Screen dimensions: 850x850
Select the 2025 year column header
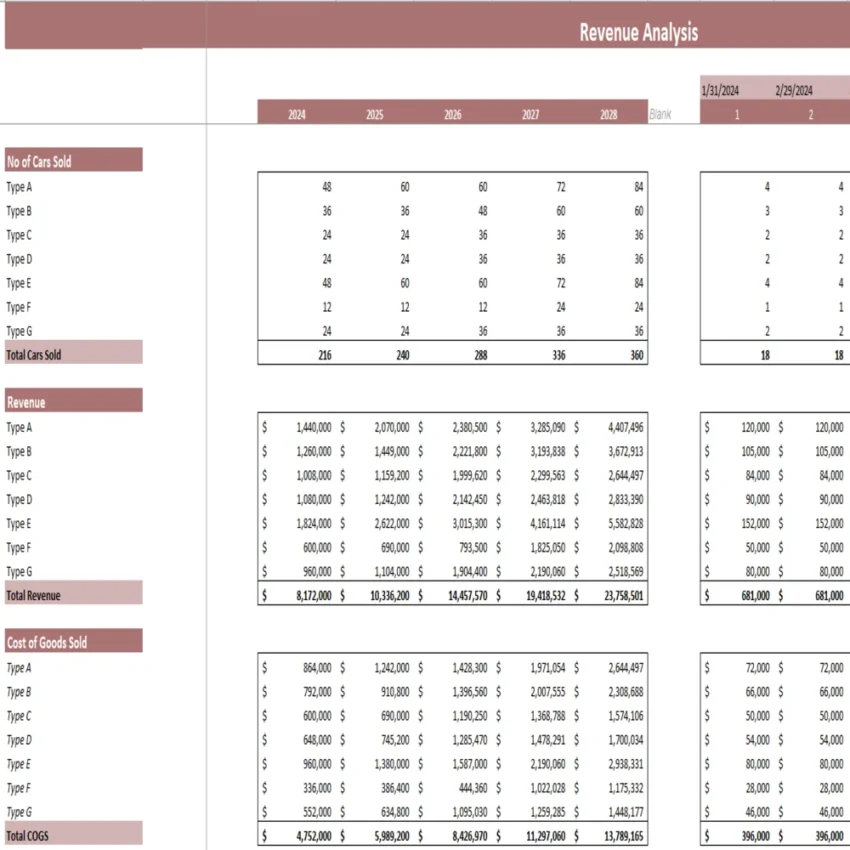[x=375, y=114]
